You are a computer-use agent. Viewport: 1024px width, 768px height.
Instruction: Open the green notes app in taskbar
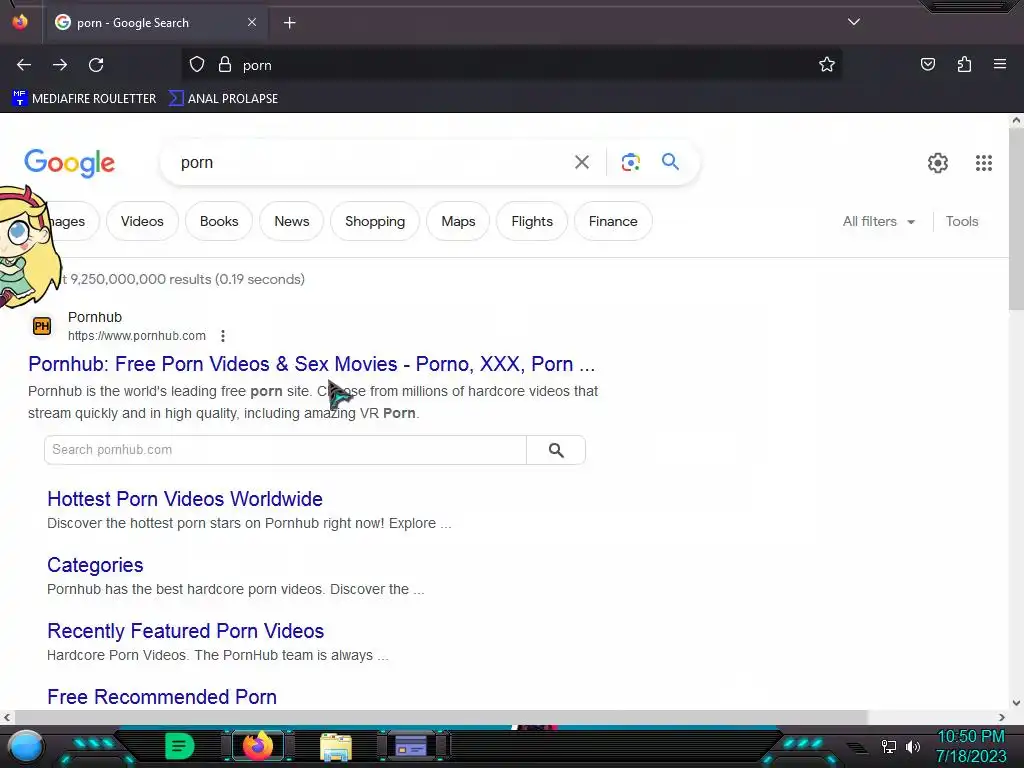(x=179, y=746)
